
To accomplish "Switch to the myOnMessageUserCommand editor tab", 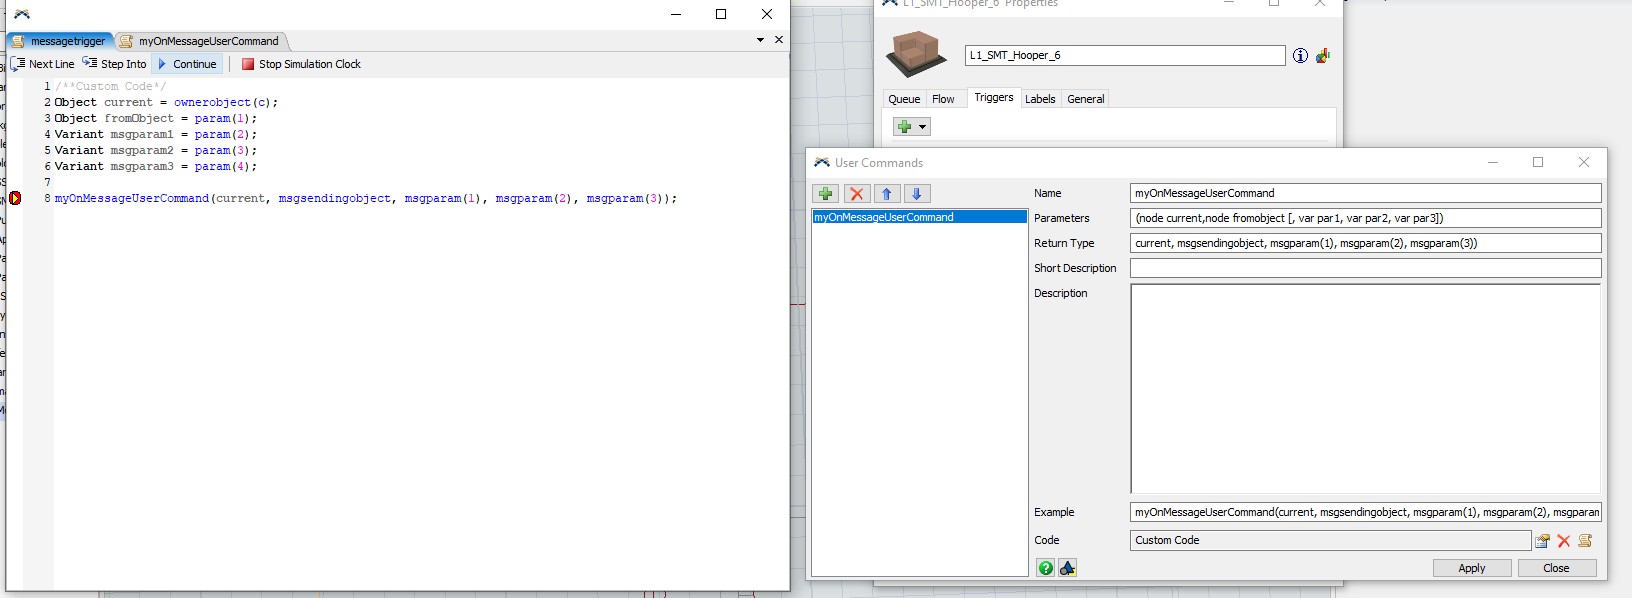I will [208, 41].
